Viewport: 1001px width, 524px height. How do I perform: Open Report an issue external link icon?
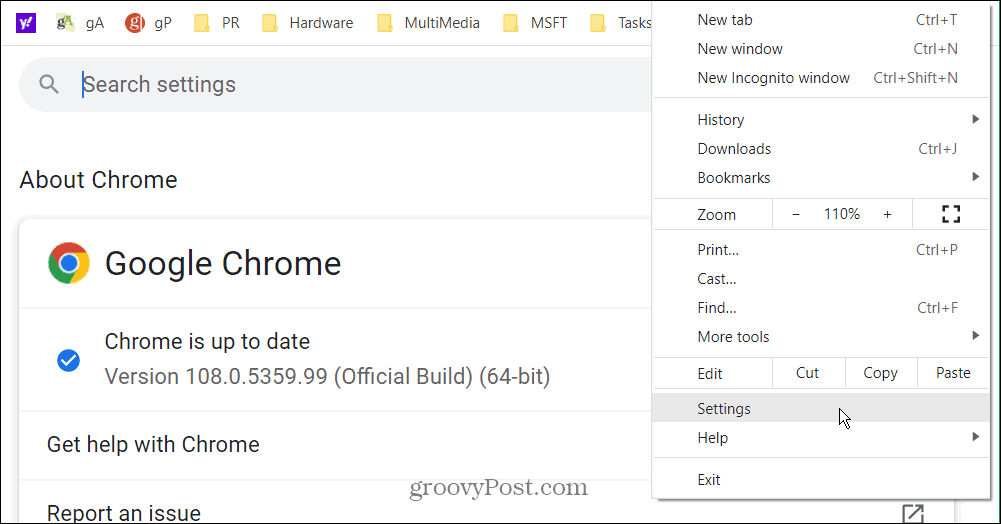913,513
